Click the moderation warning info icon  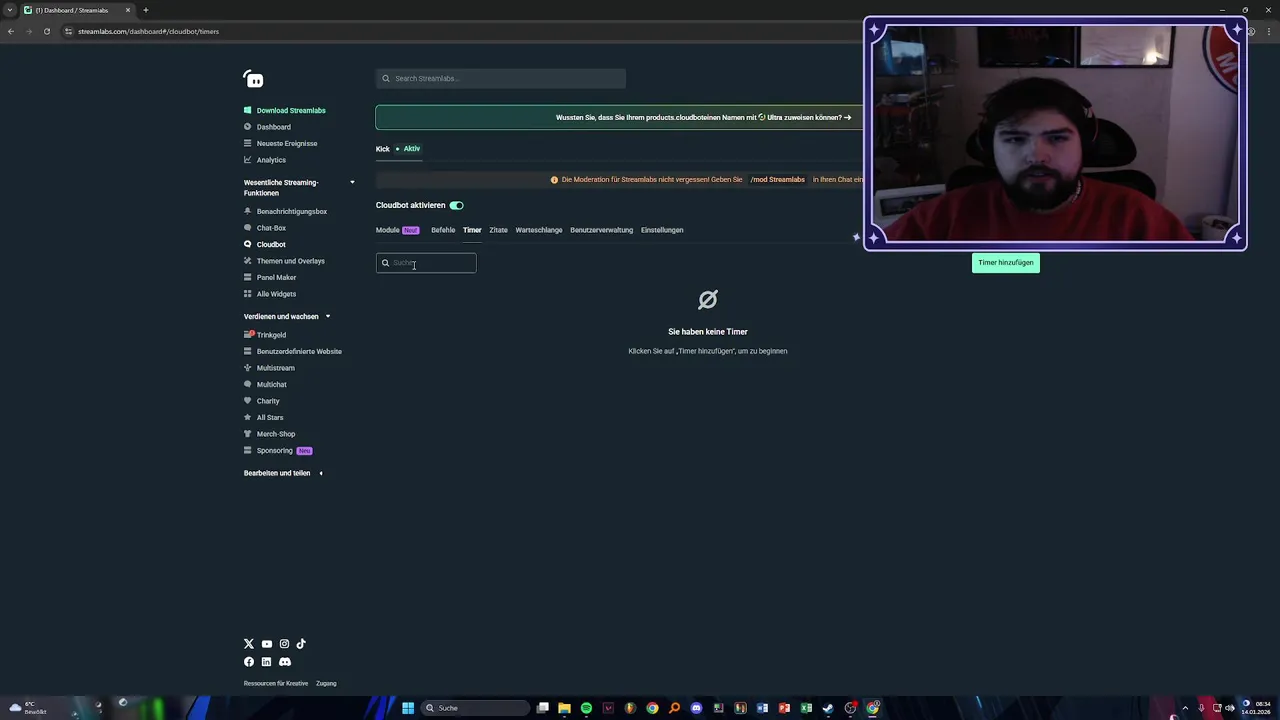(x=554, y=180)
